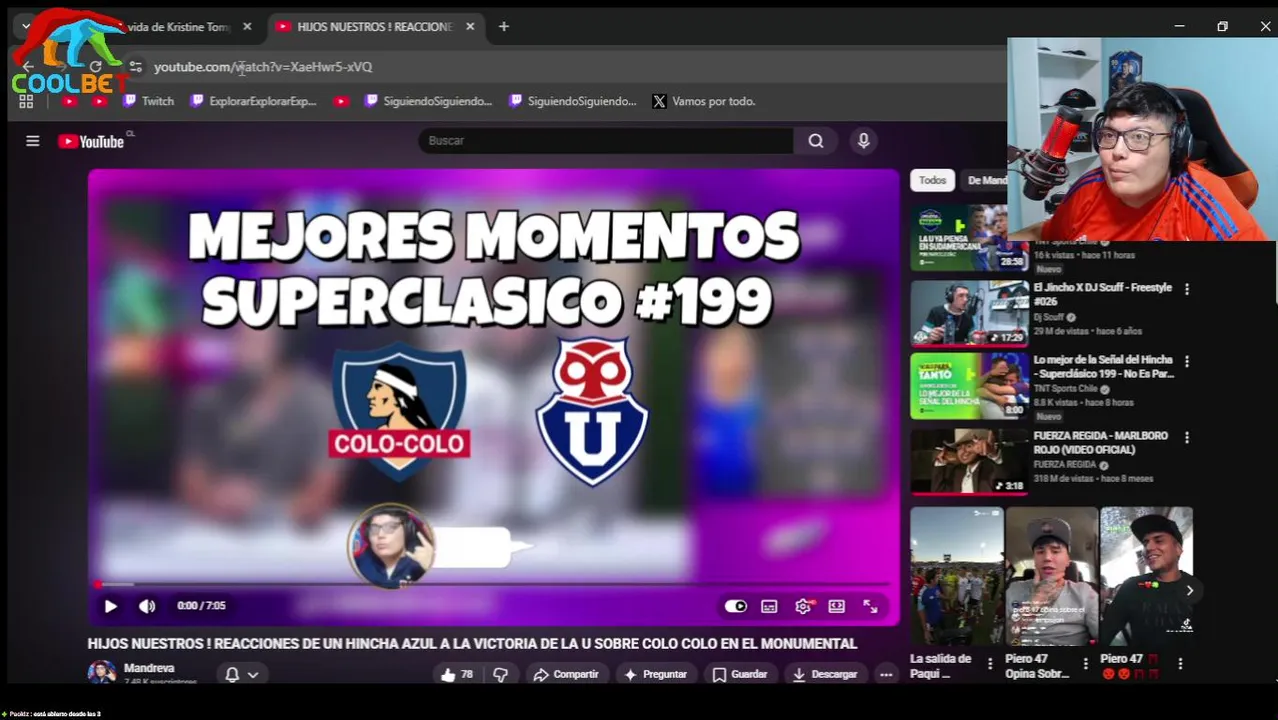The height and width of the screenshot is (720, 1278).
Task: Seek on the video progress bar
Action: click(x=494, y=584)
